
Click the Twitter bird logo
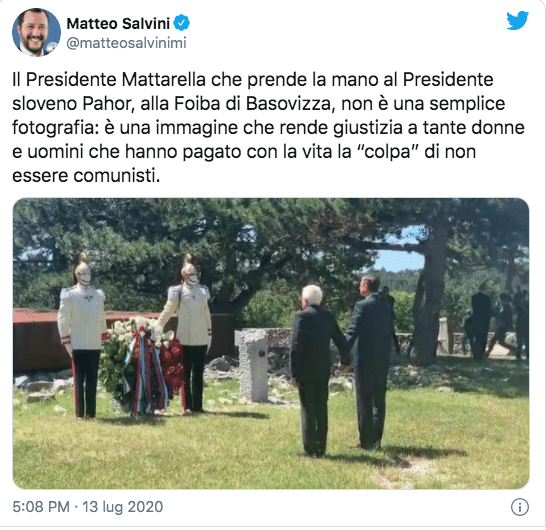(x=517, y=21)
